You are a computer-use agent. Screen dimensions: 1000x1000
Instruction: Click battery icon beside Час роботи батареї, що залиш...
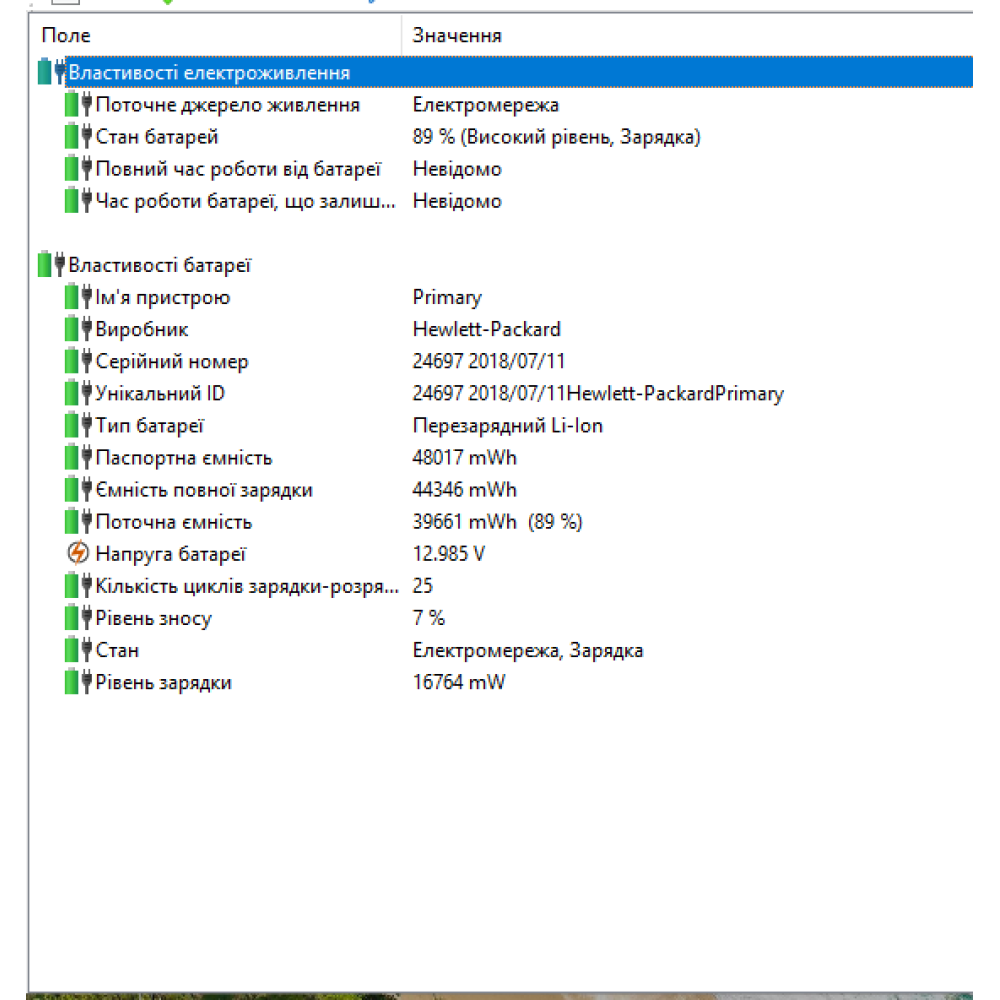pos(78,200)
